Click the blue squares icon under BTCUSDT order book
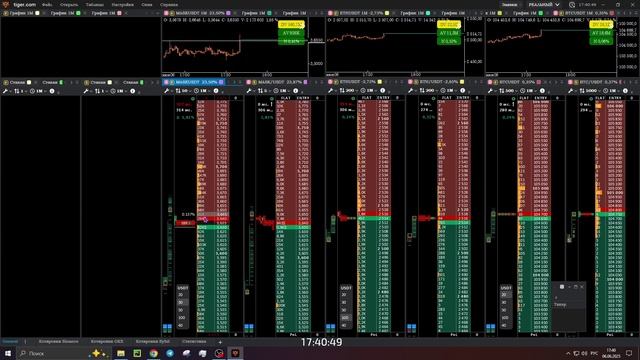The image size is (640, 360). (x=491, y=327)
